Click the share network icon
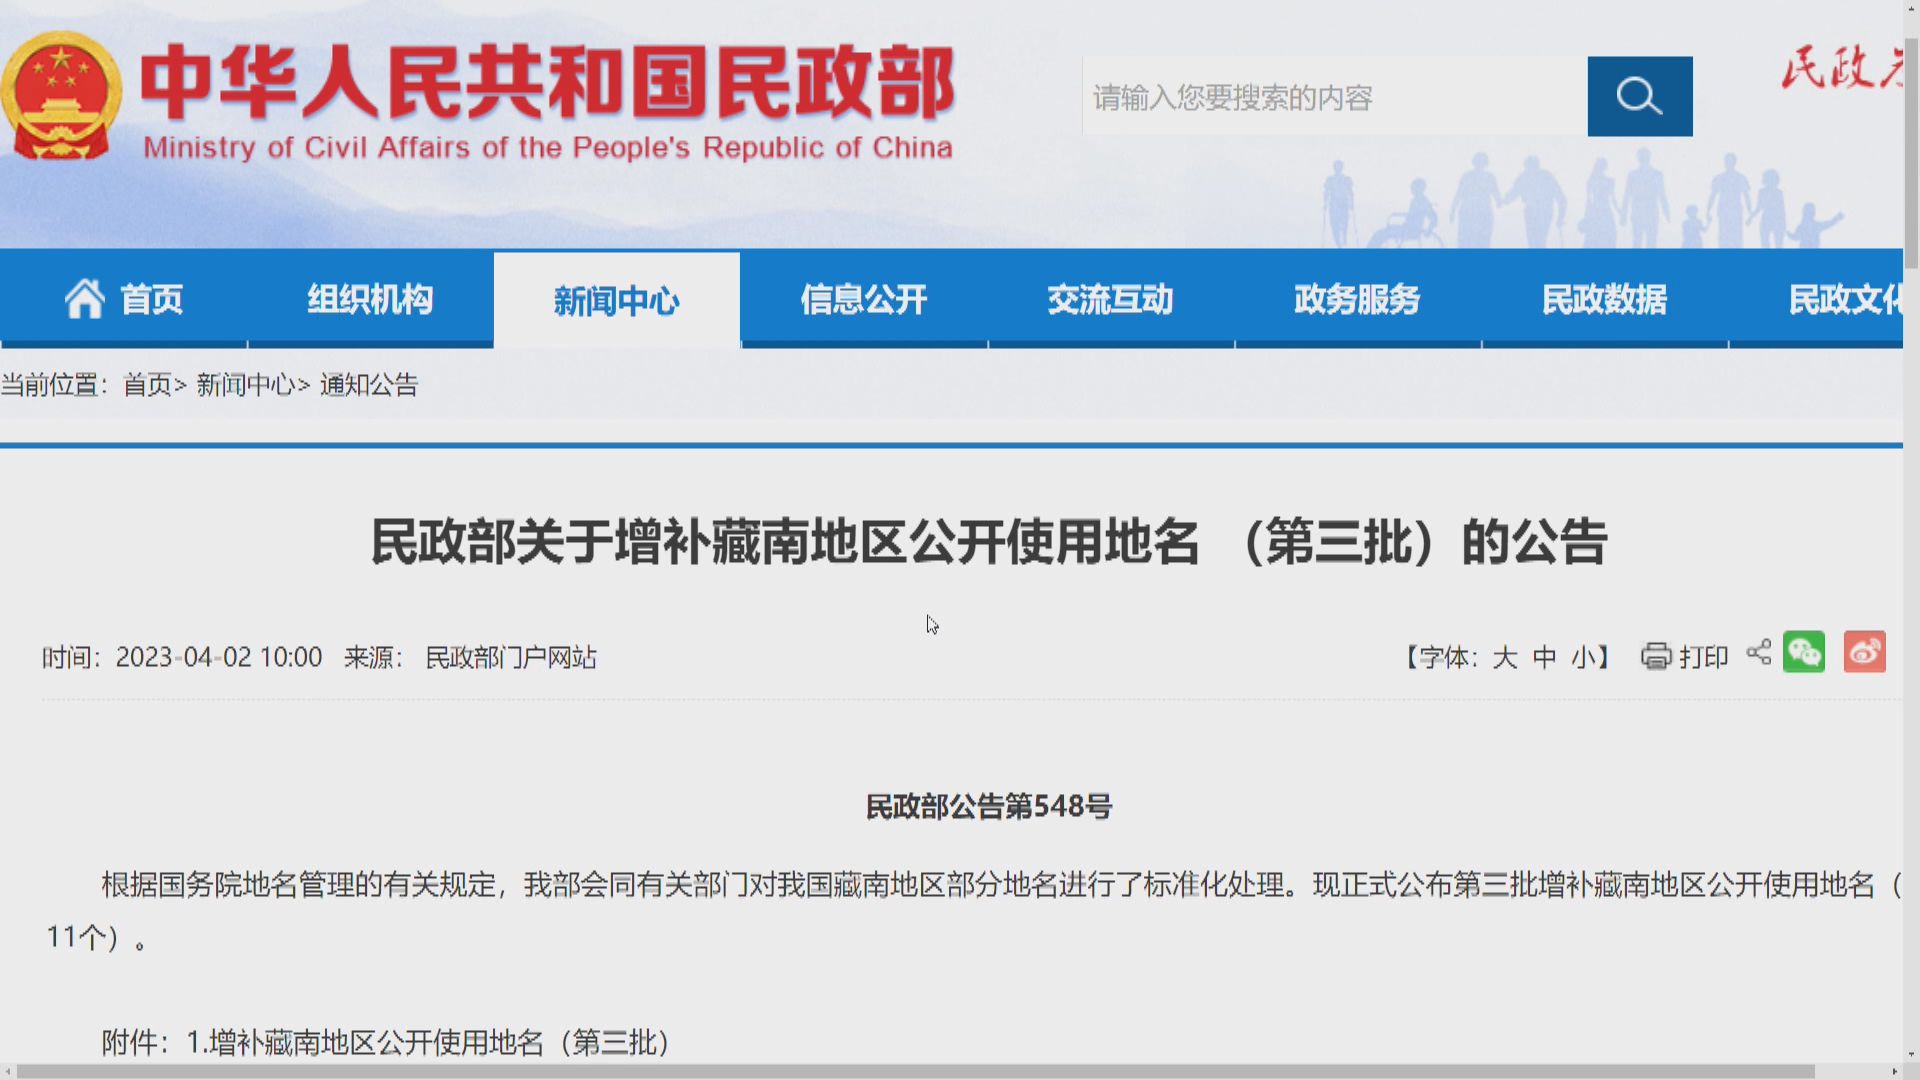This screenshot has height=1080, width=1920. [x=1758, y=653]
